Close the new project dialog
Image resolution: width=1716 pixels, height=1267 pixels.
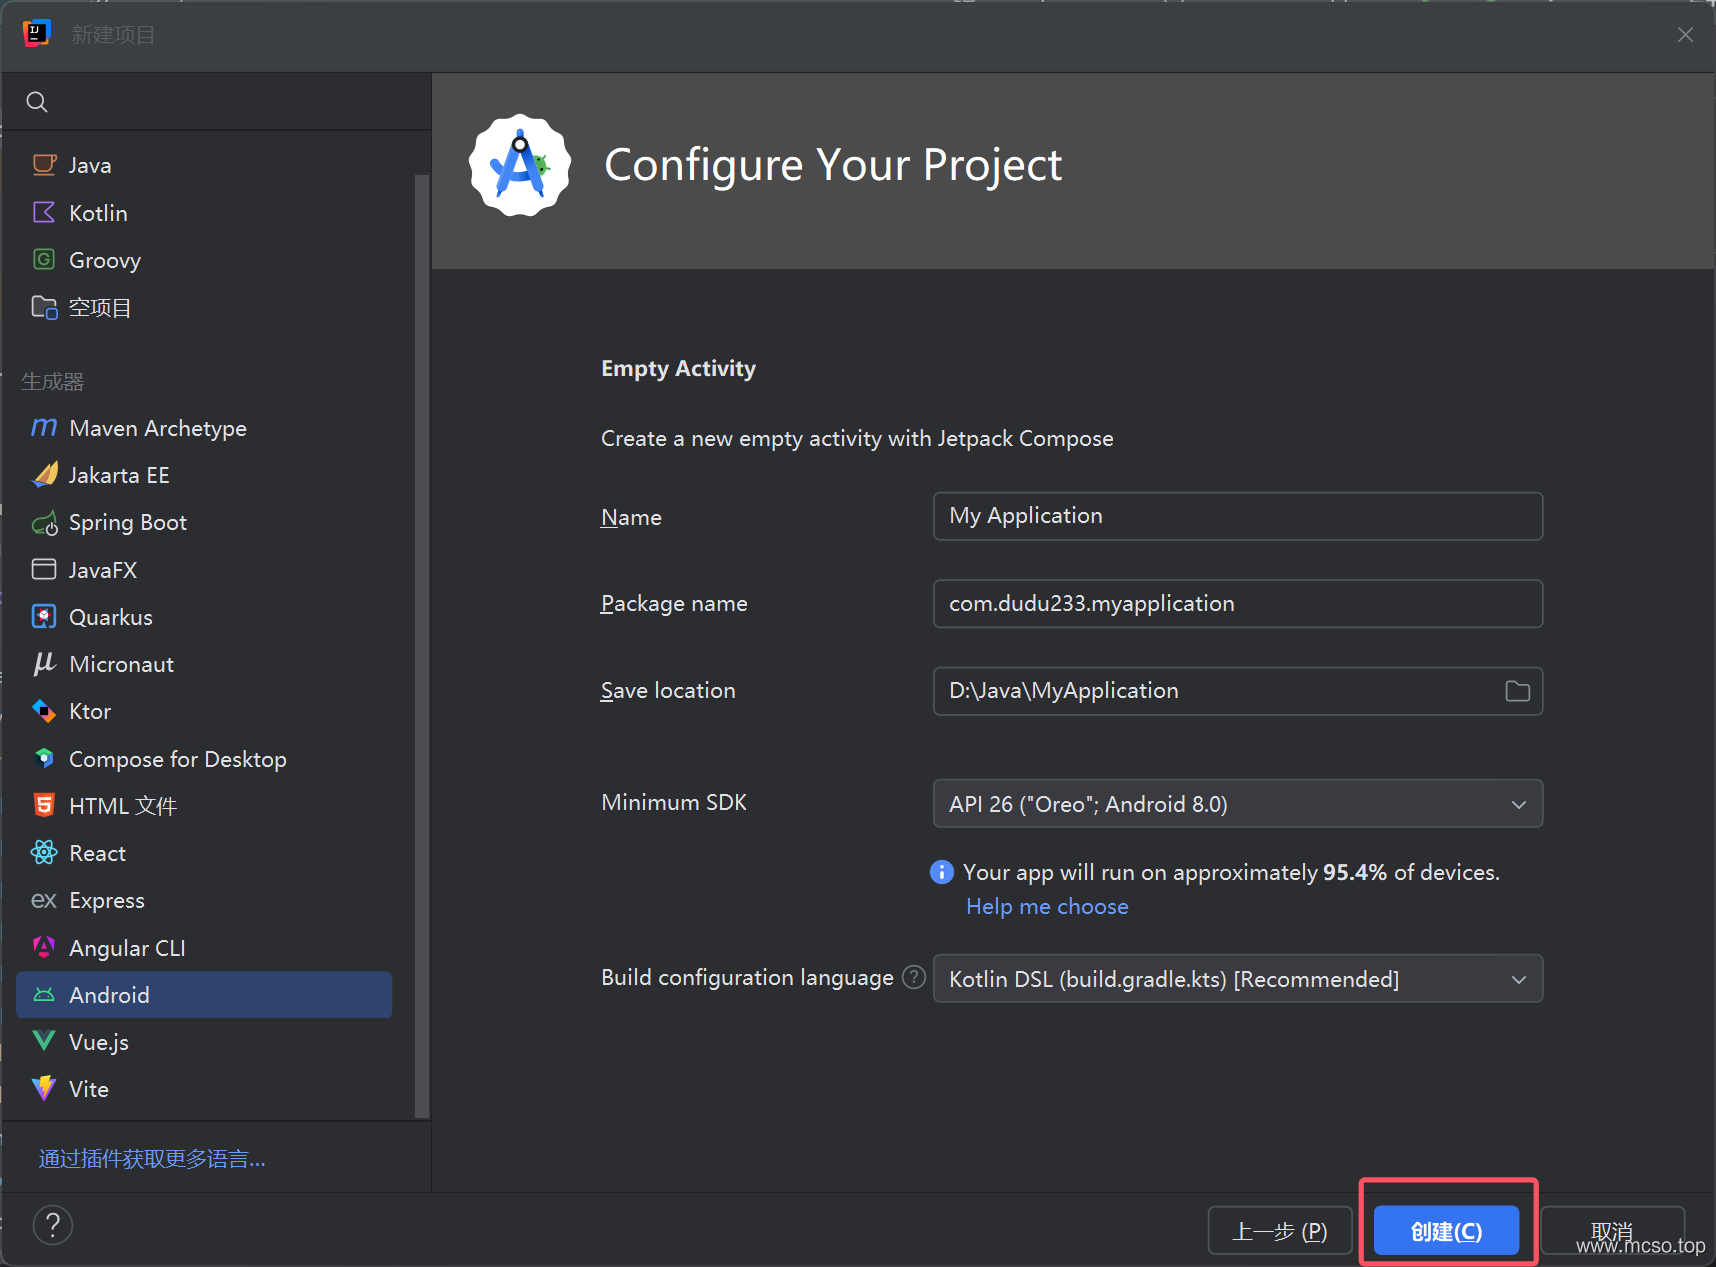click(x=1685, y=35)
